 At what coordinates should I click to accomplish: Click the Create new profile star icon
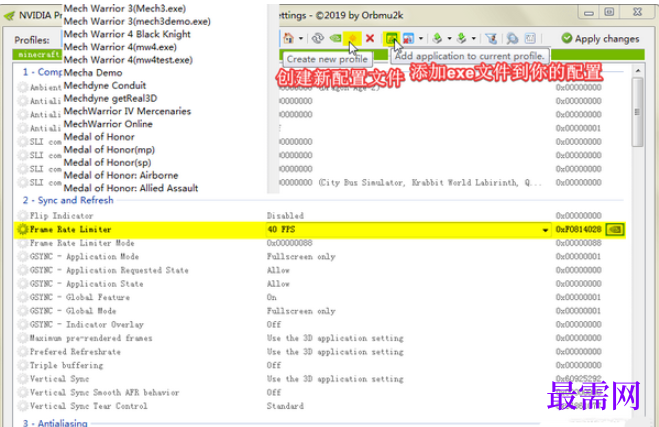pyautogui.click(x=352, y=38)
